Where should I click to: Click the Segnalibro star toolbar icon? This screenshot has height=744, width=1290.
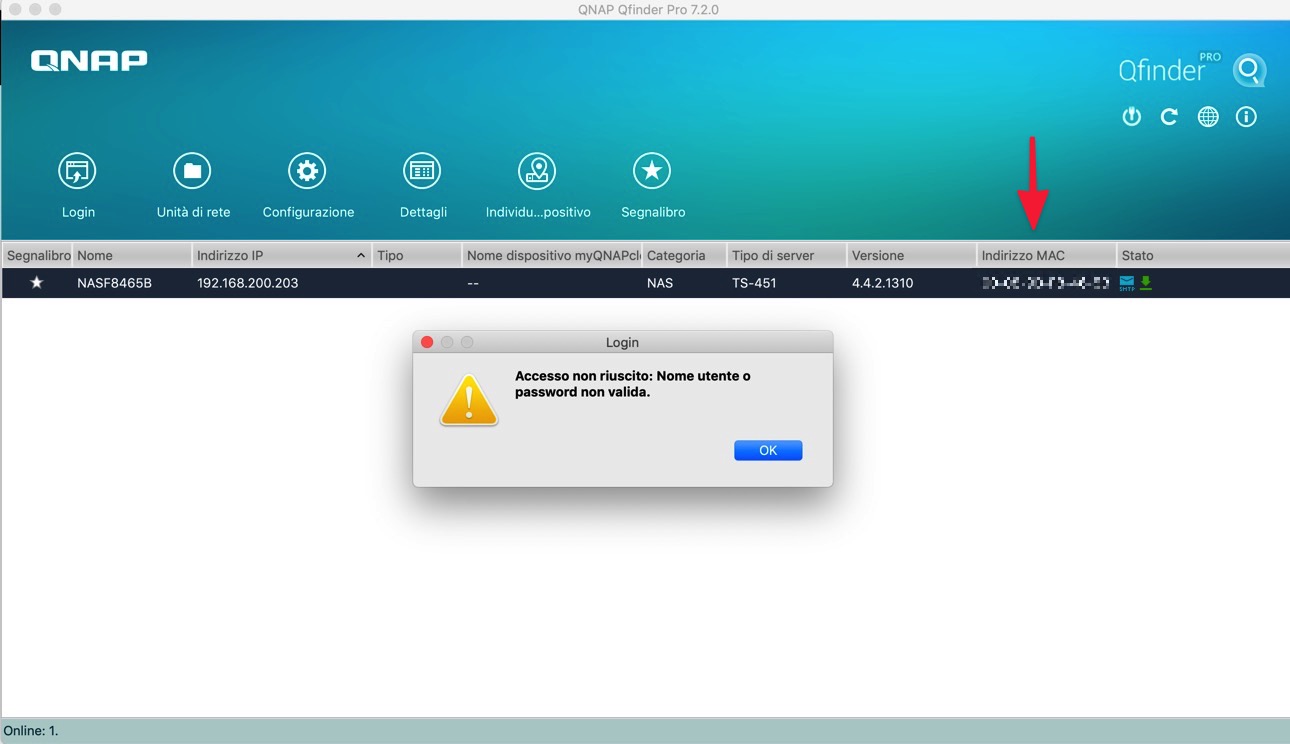[652, 172]
